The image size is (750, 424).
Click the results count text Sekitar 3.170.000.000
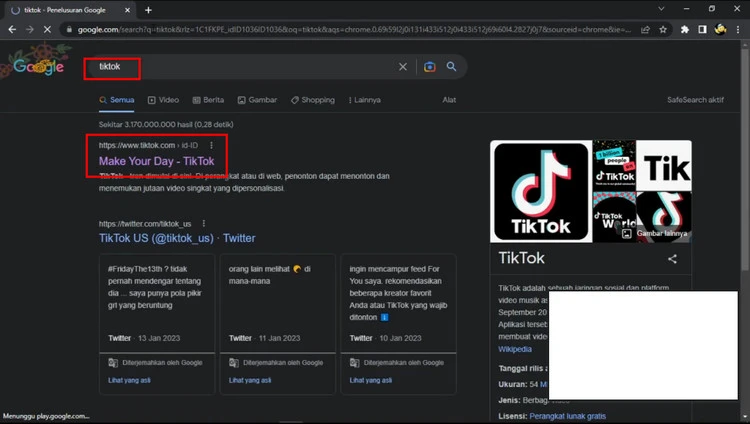pyautogui.click(x=166, y=124)
